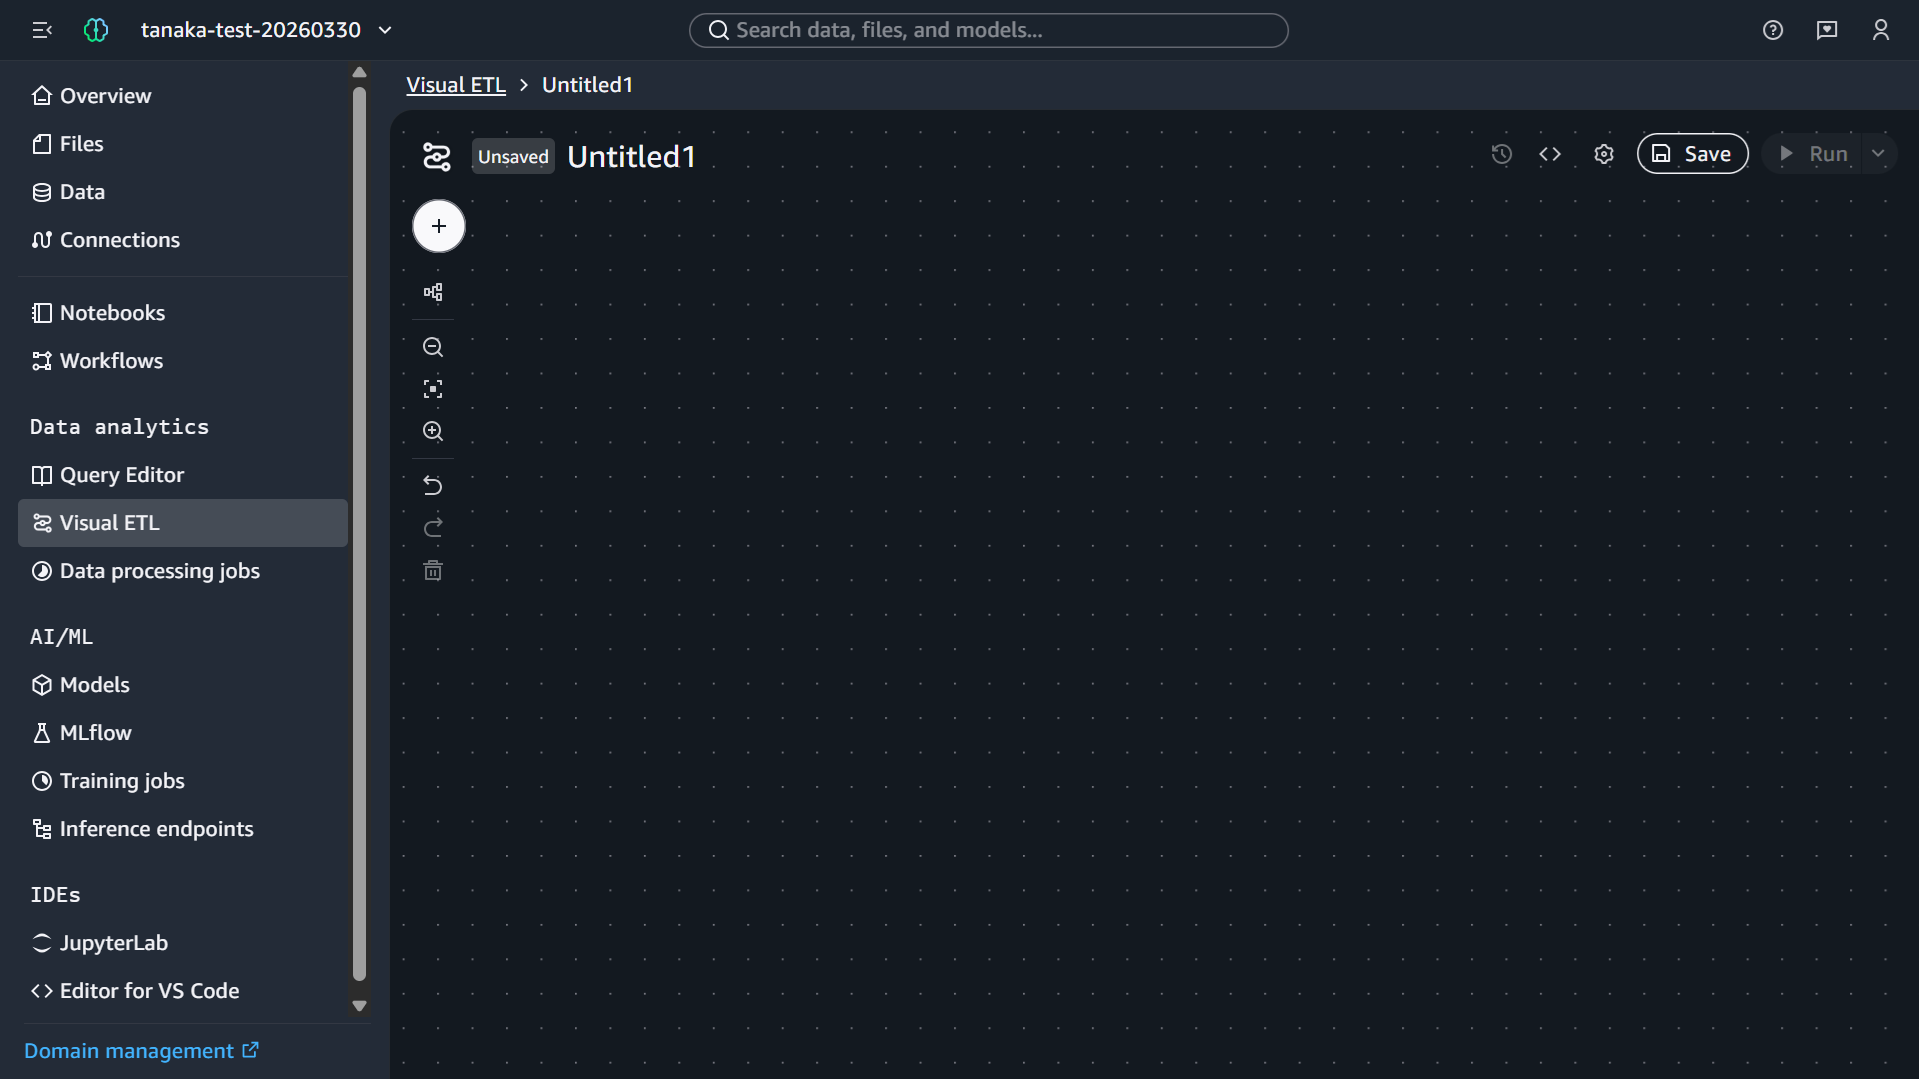The width and height of the screenshot is (1920, 1080).
Task: Click the SageMaker brain logo icon
Action: click(x=96, y=30)
